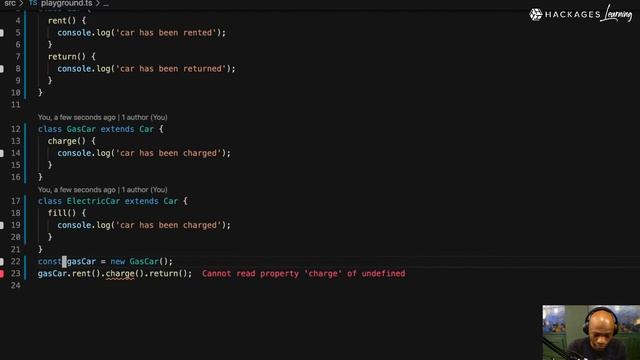Click 'car has been charged' string on line 19
Screen dimensions: 640x360
(x=168, y=225)
